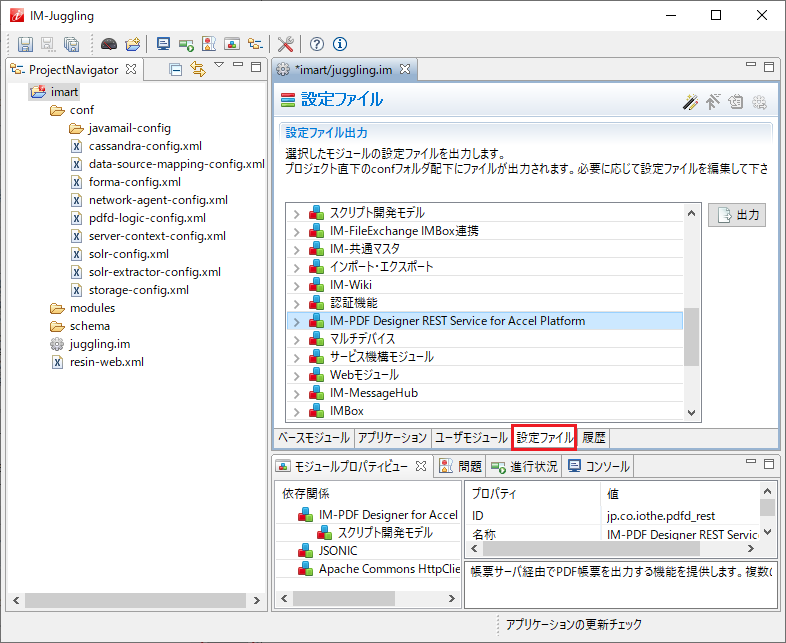Expand IM-PDF Designer REST Service row
The width and height of the screenshot is (786, 643).
296,322
